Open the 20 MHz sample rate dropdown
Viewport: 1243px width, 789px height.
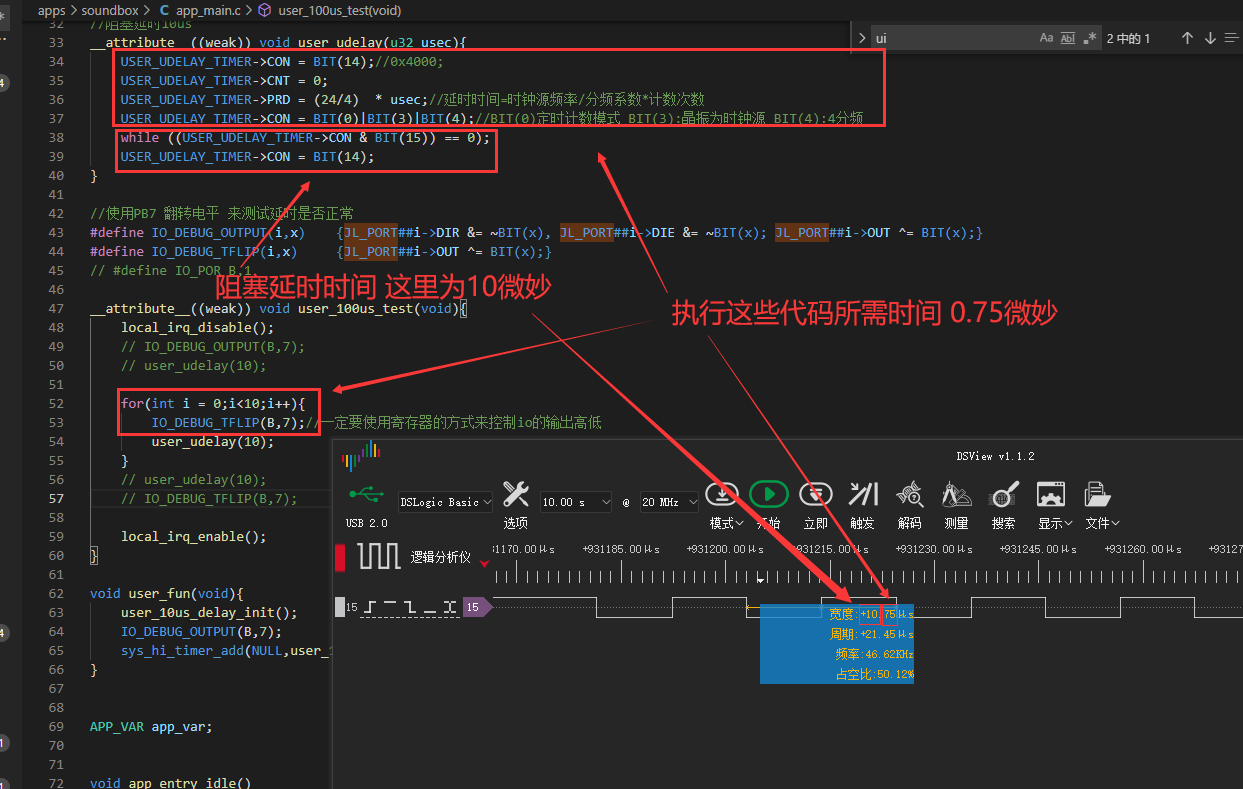tap(669, 502)
